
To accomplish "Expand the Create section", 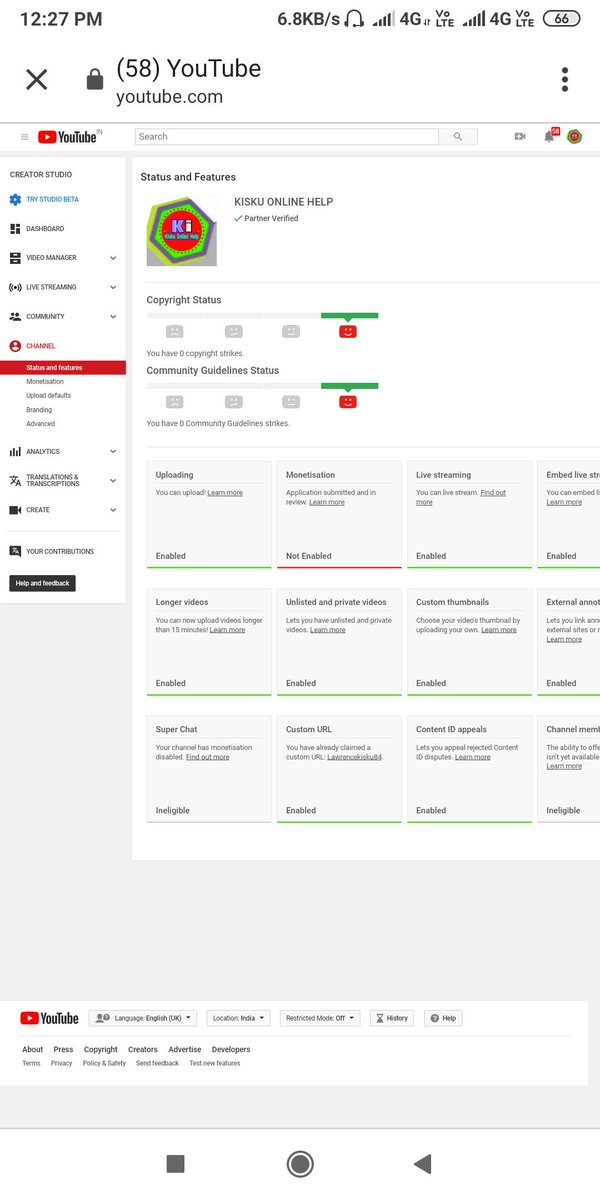I will coord(63,510).
